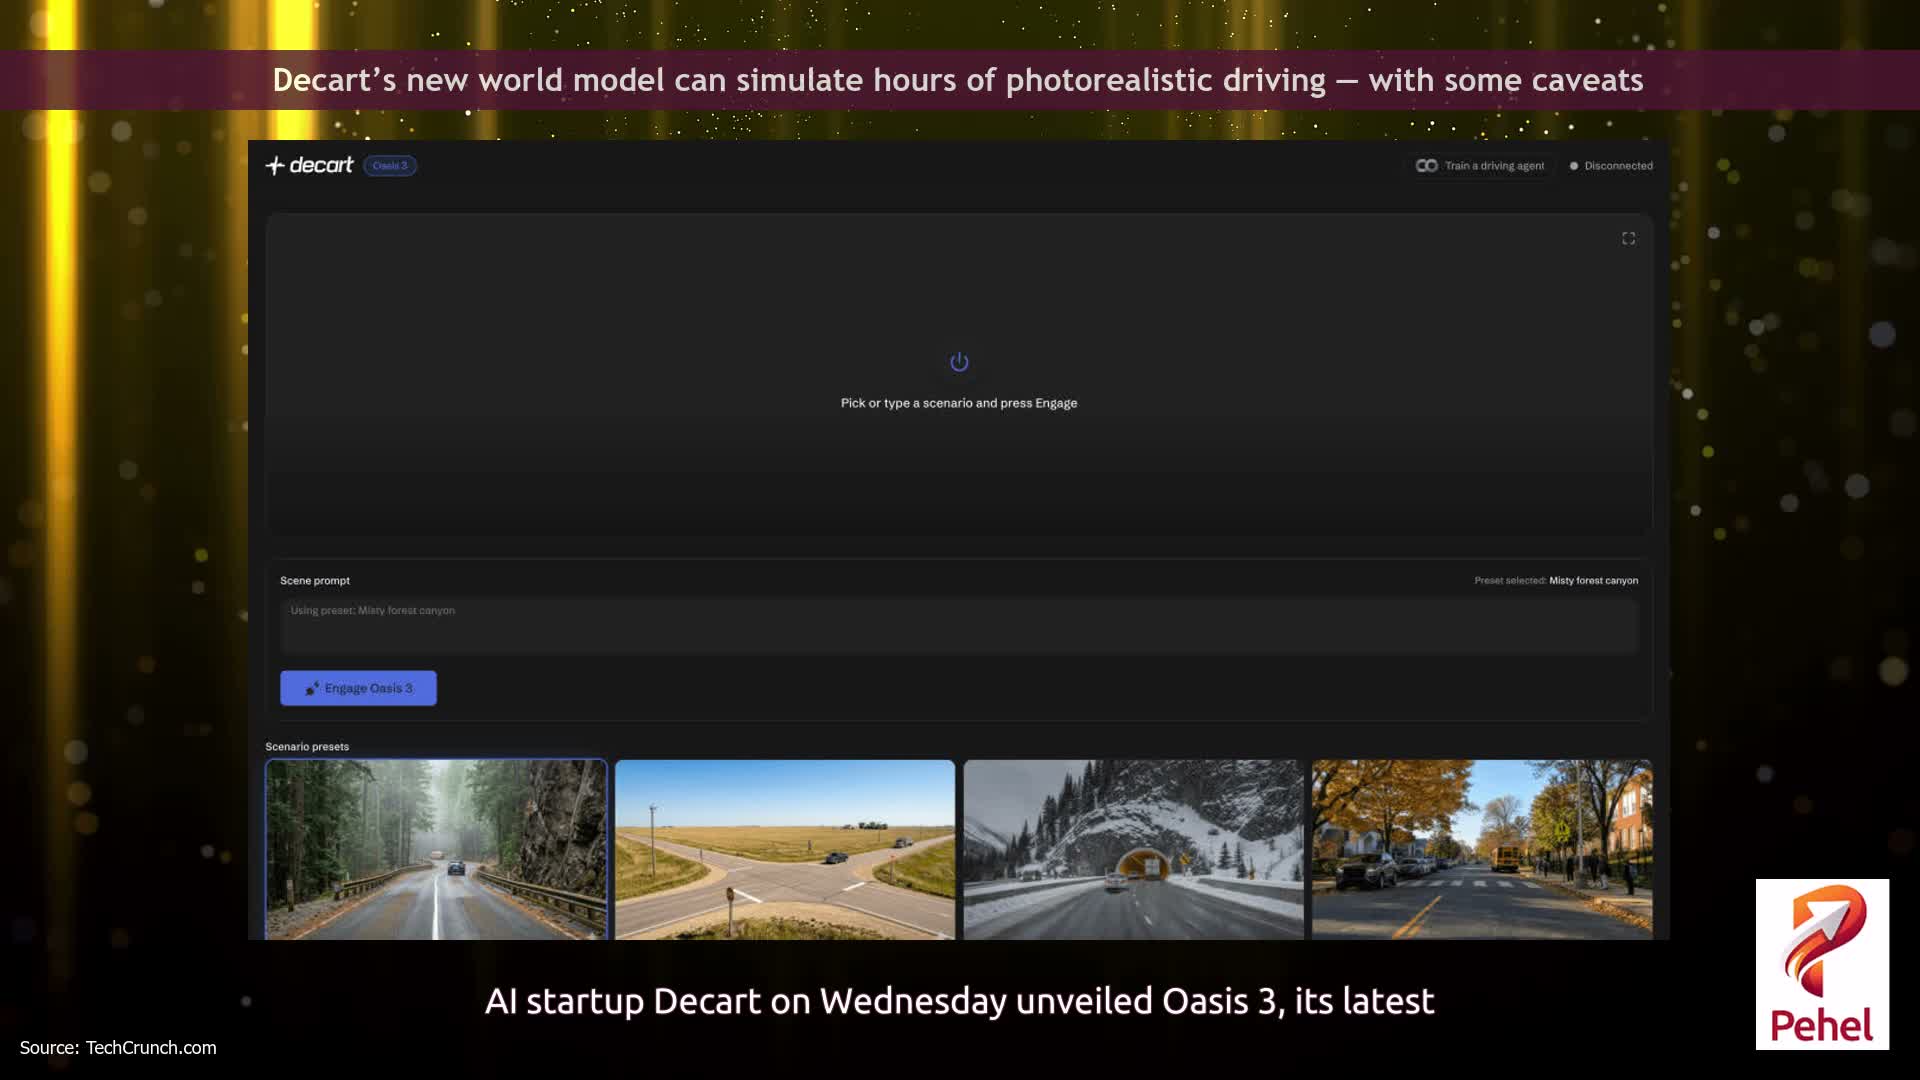Click the Disconnected status indicator
Image resolution: width=1920 pixels, height=1080 pixels.
click(x=1611, y=166)
